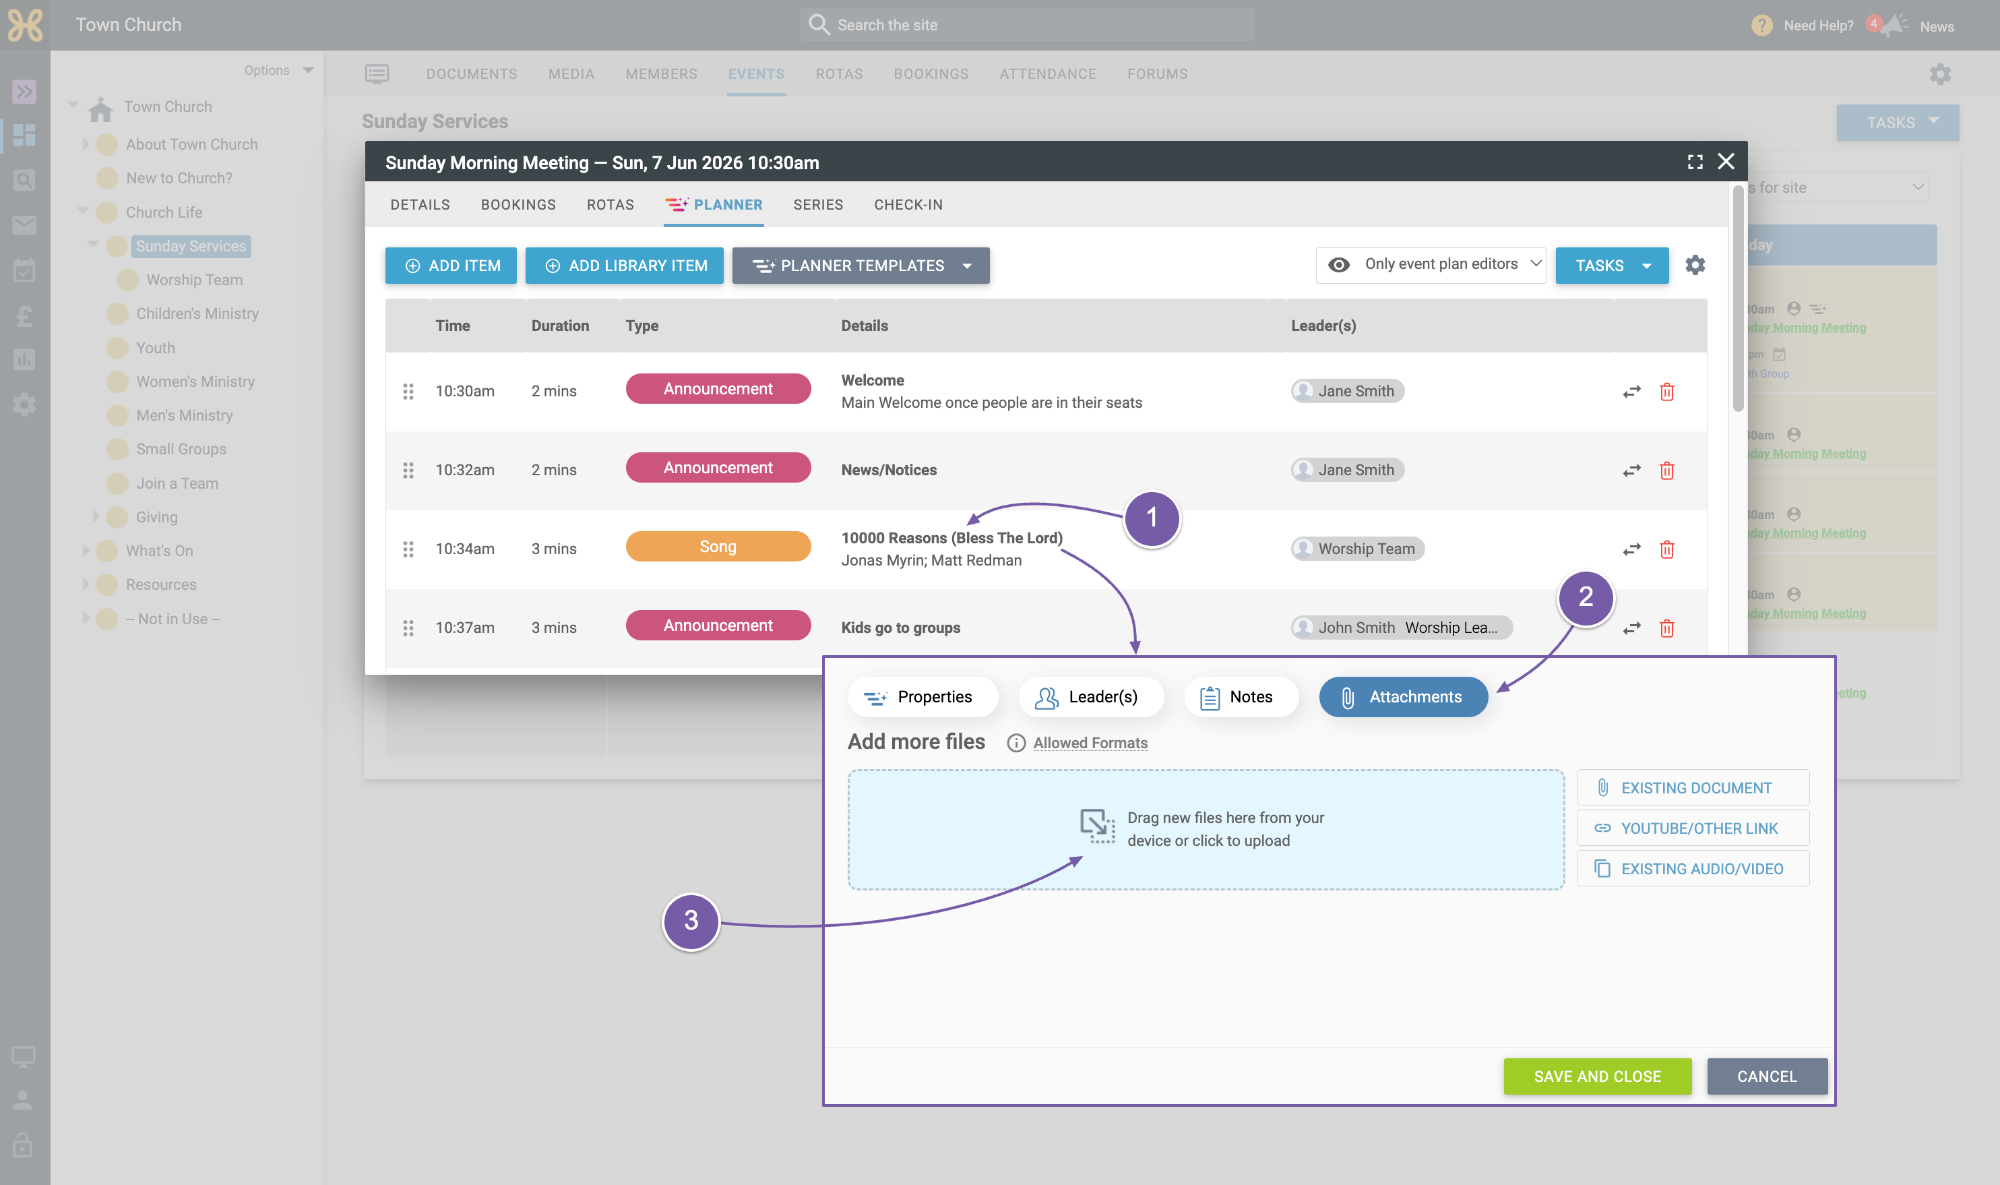Click the Save and Close button

(x=1597, y=1076)
